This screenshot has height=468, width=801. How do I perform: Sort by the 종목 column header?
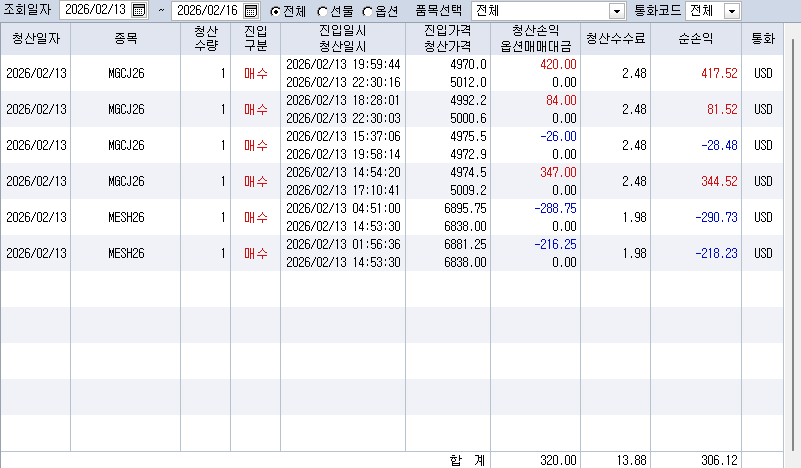point(126,39)
